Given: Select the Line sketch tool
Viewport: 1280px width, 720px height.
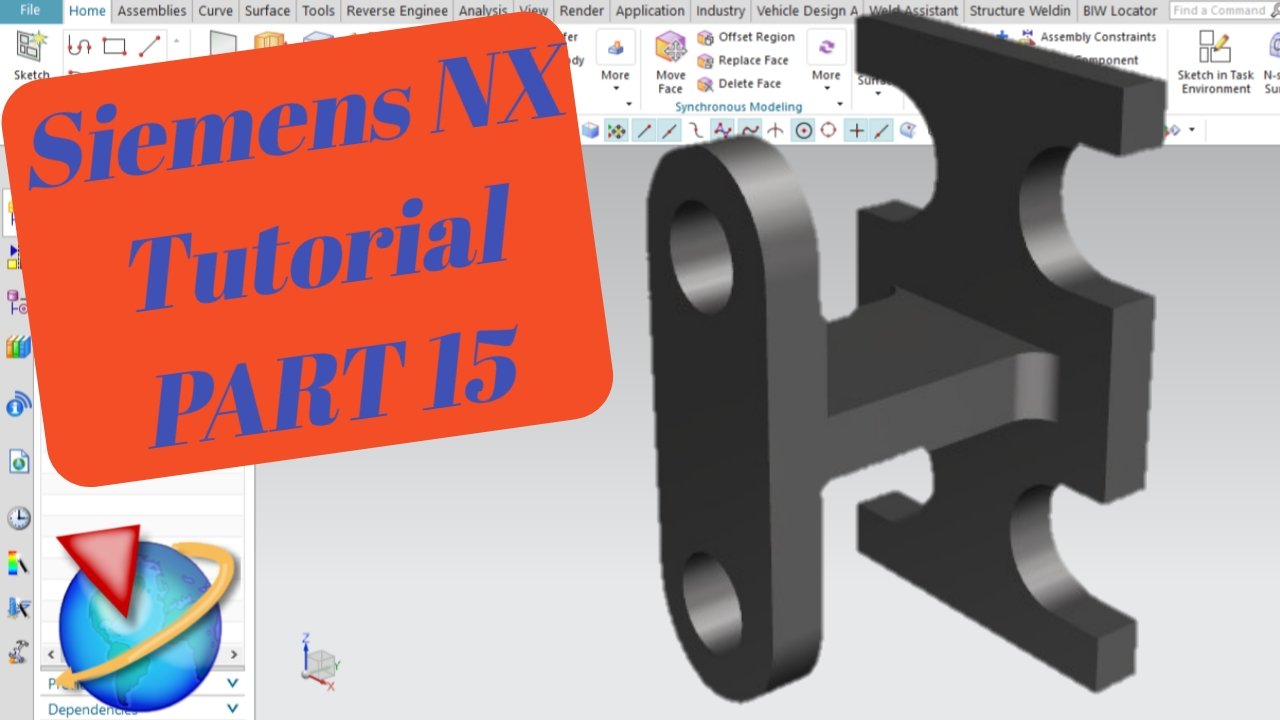Looking at the screenshot, I should tap(149, 46).
